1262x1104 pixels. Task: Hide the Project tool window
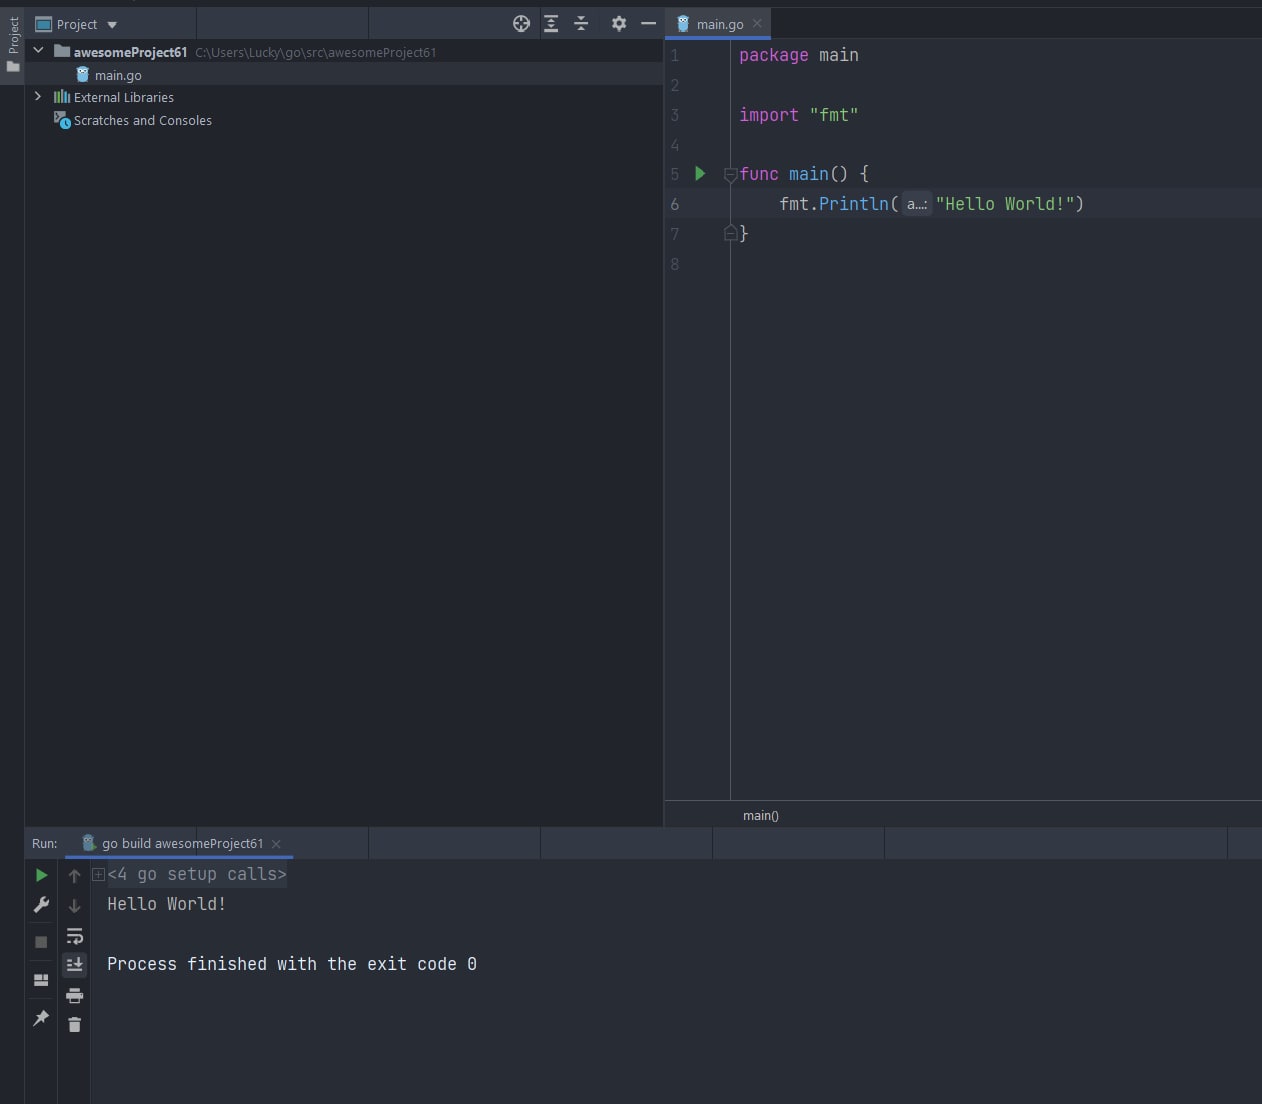tap(648, 24)
